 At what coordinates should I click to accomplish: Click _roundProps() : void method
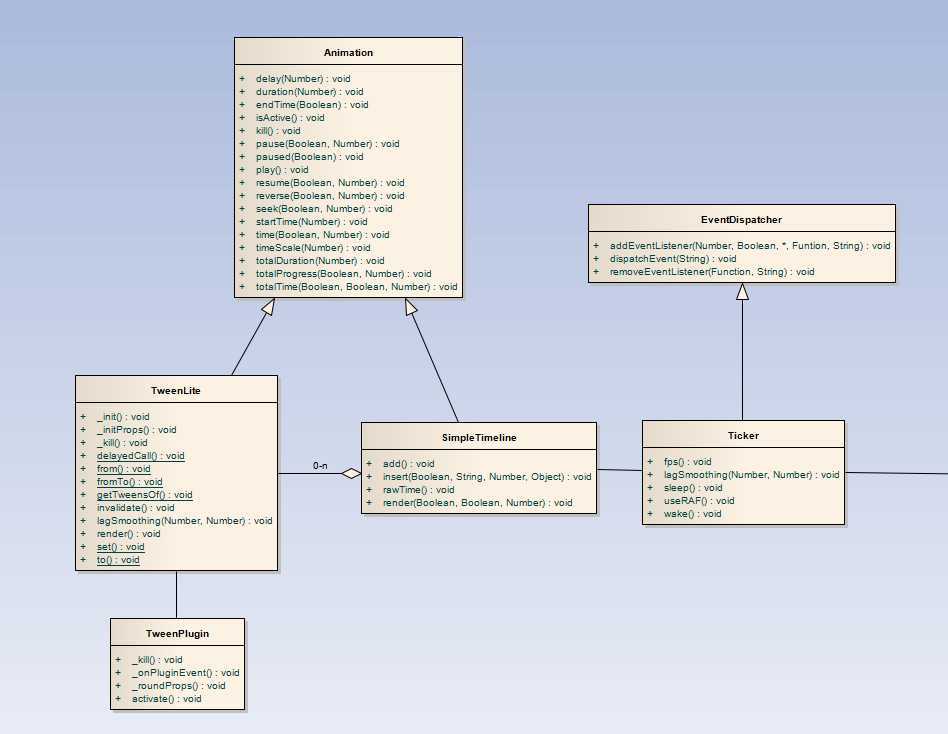click(x=178, y=686)
